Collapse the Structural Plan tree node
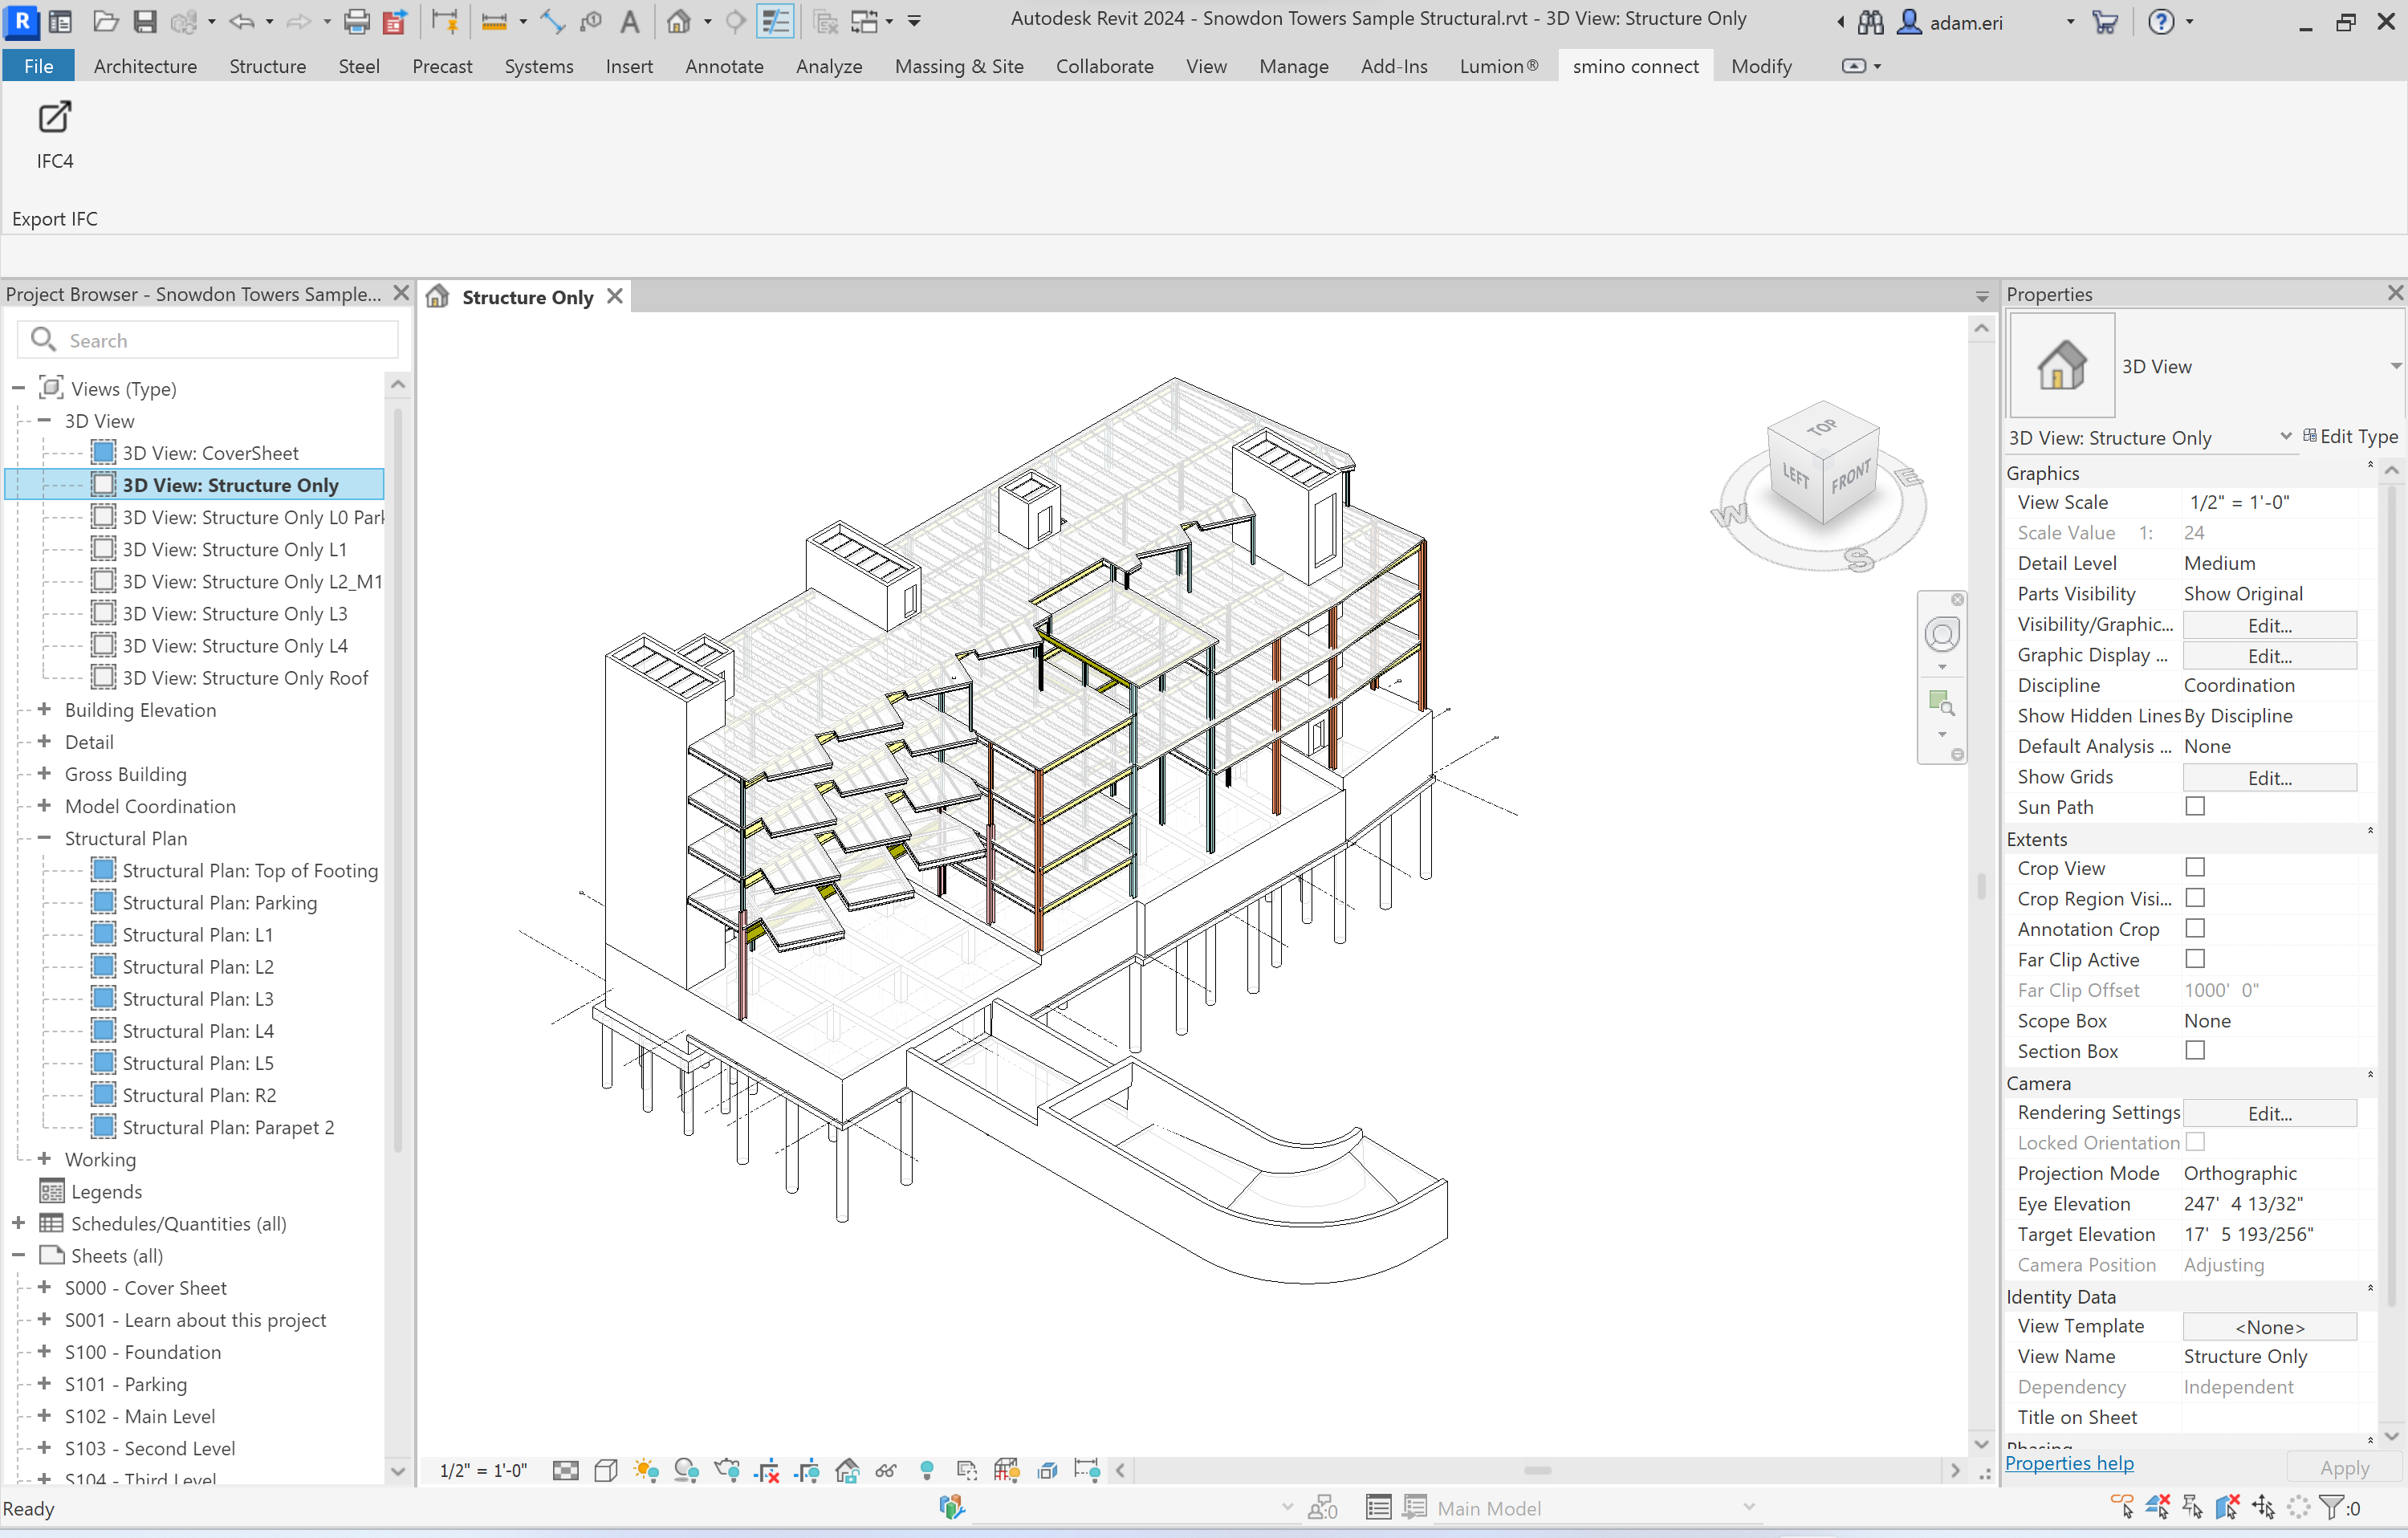This screenshot has width=2408, height=1538. [44, 838]
